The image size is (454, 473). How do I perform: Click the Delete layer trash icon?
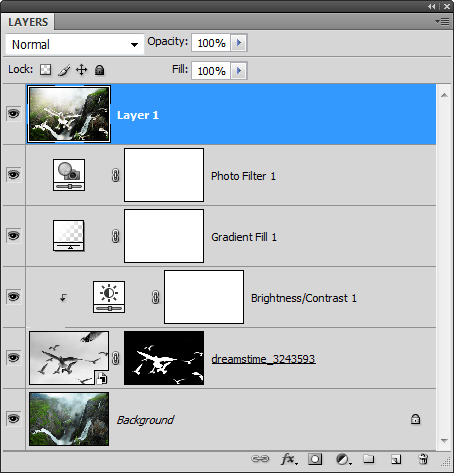423,459
